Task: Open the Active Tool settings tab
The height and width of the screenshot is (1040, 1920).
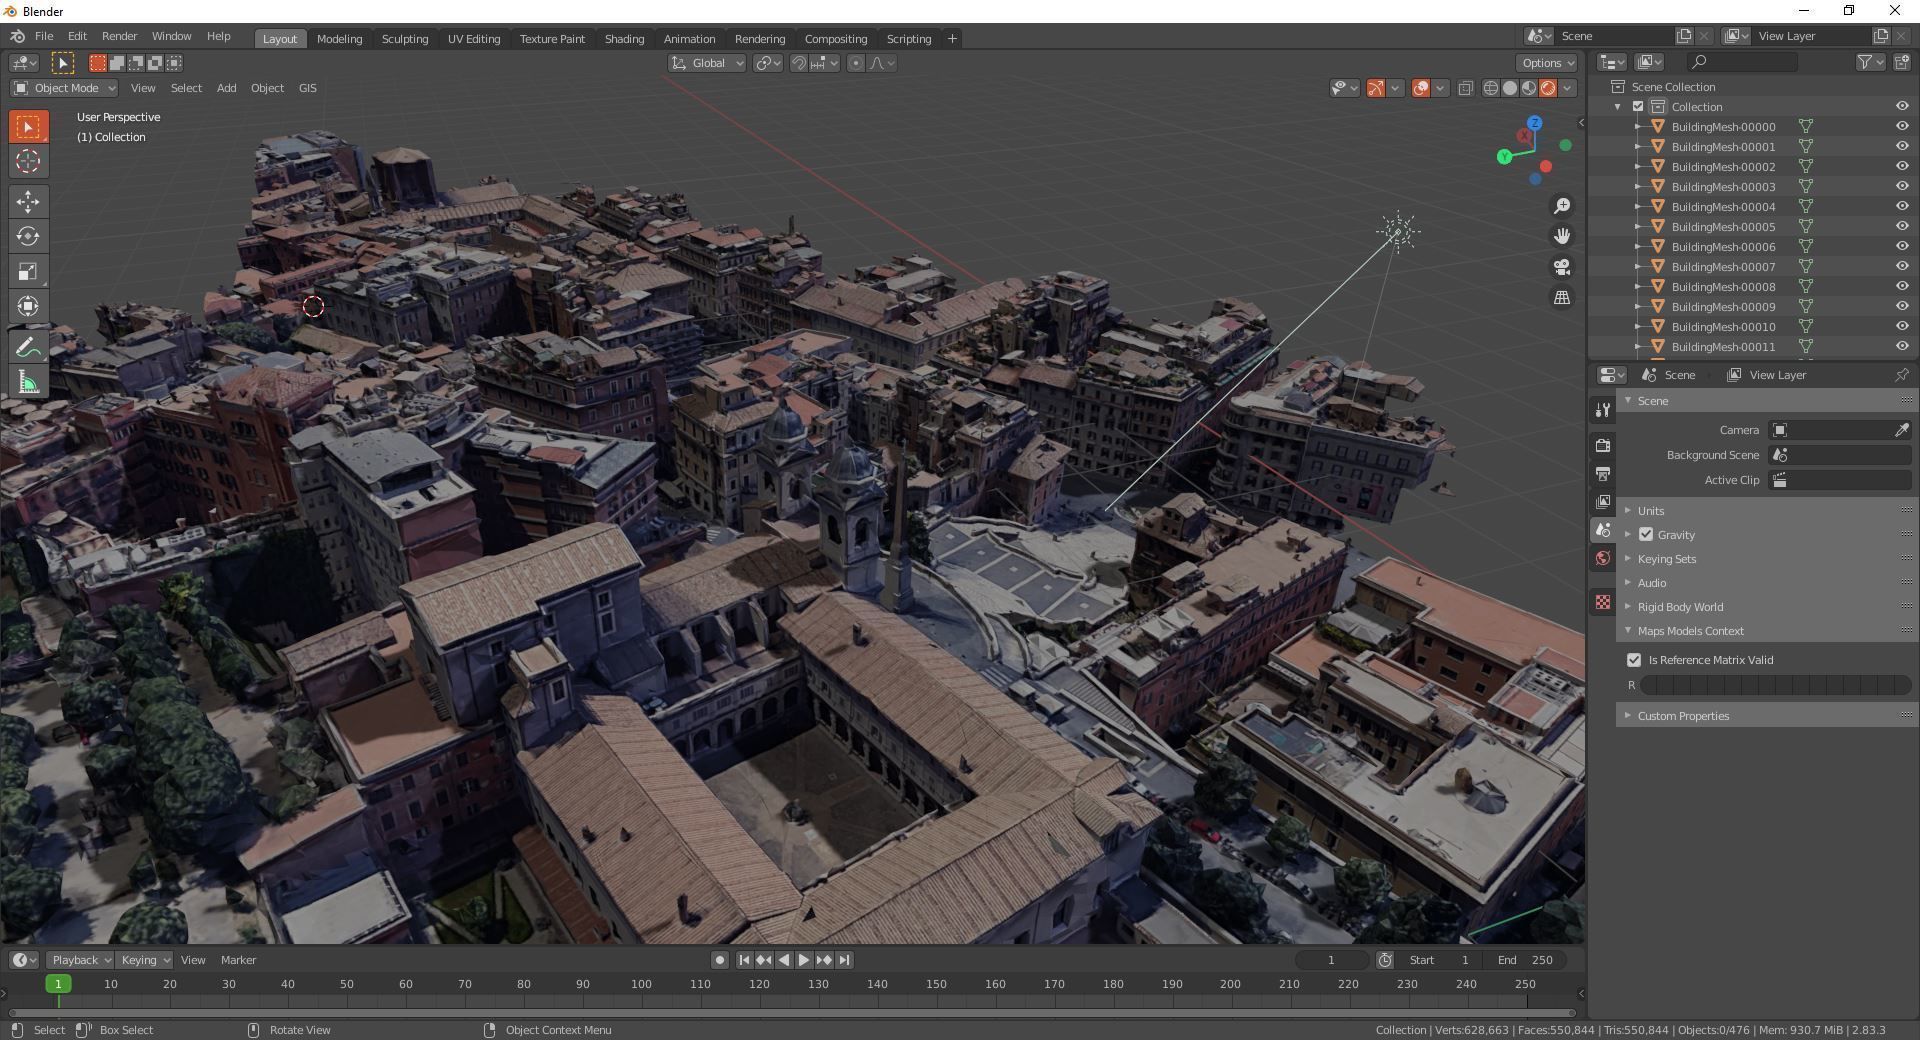Action: click(x=1603, y=410)
